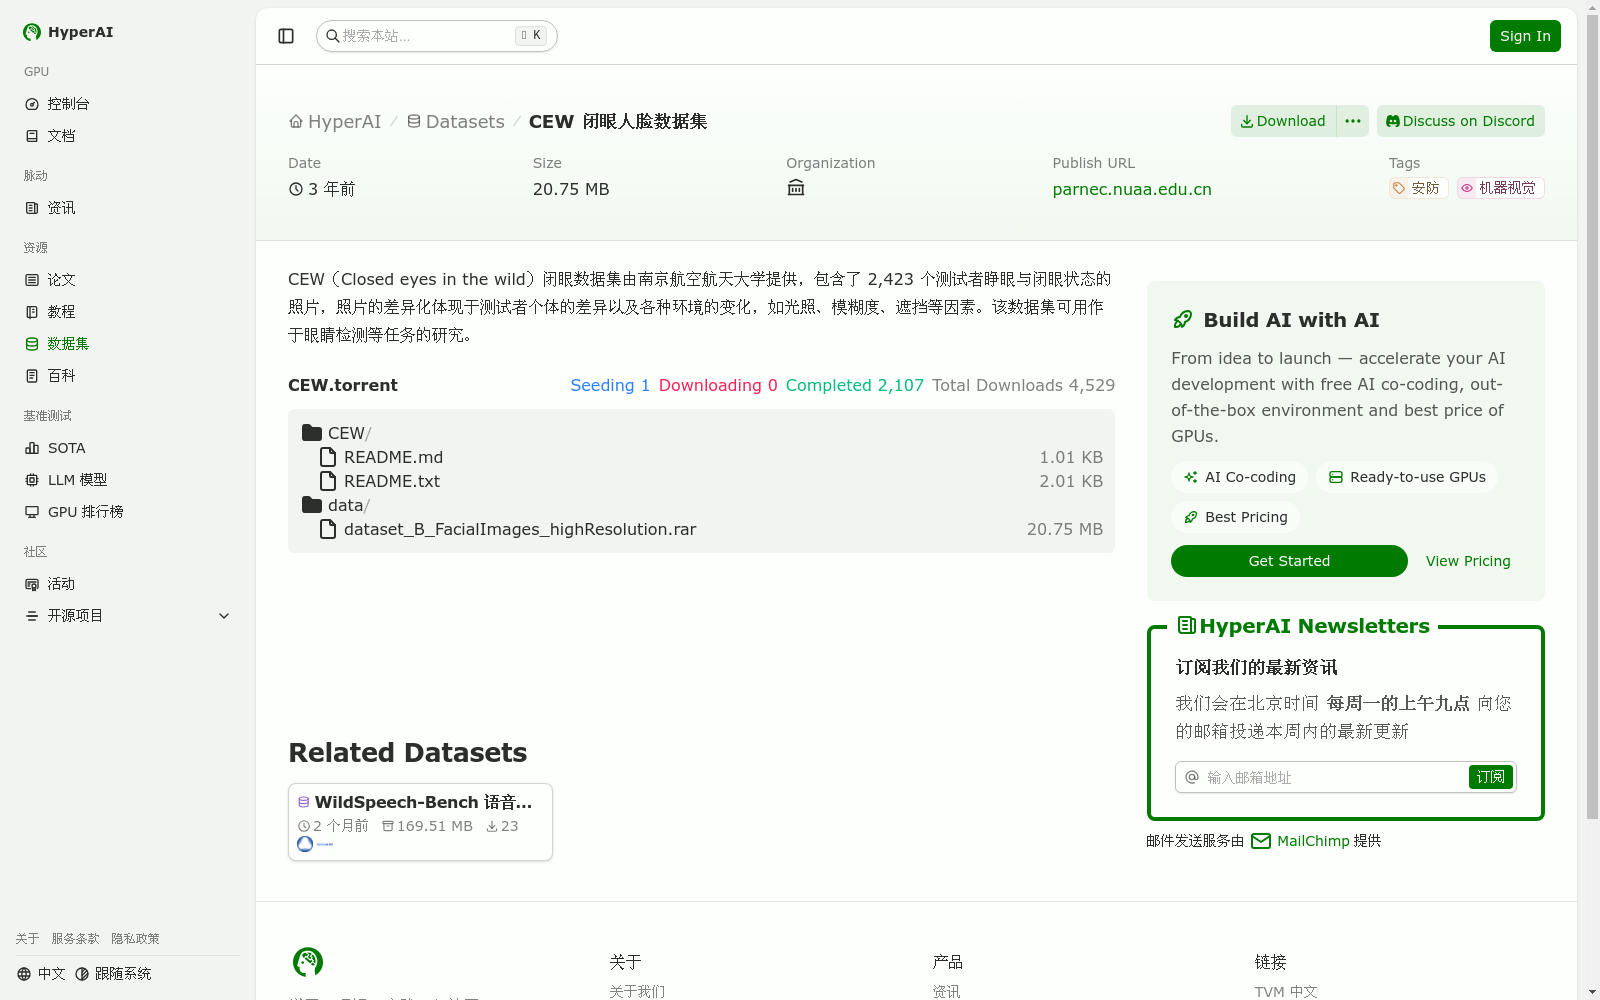Open 教程 tutorials in sidebar
1600x1000 pixels.
point(127,312)
